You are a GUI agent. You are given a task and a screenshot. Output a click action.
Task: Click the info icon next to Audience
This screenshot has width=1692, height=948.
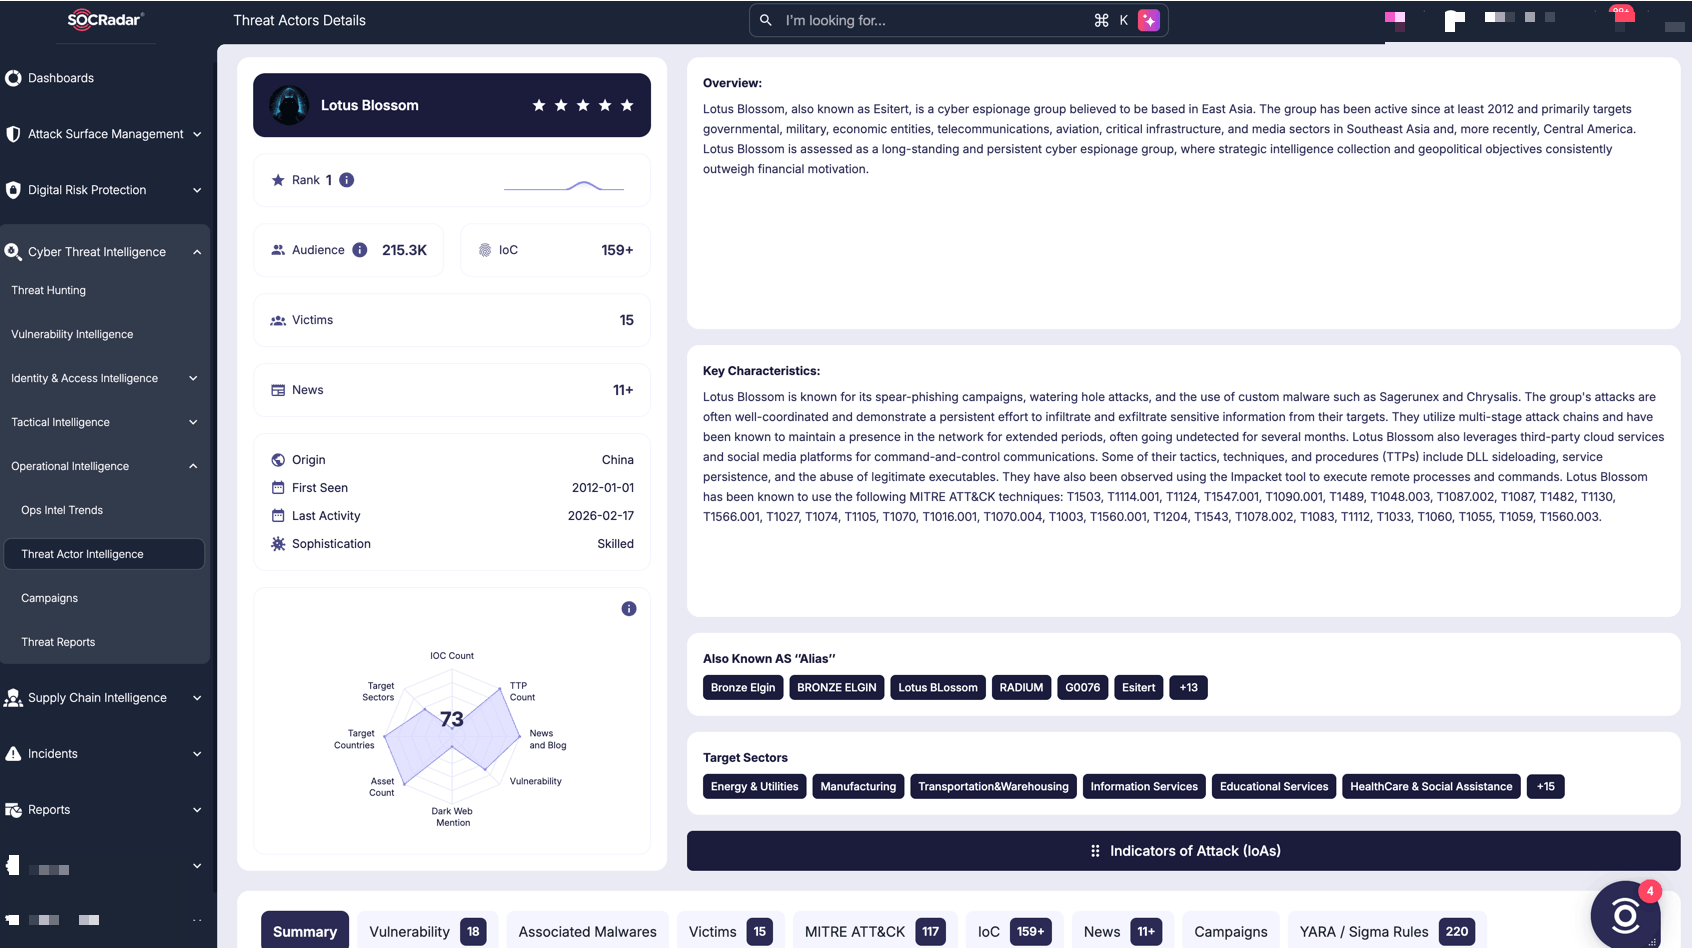tap(360, 250)
